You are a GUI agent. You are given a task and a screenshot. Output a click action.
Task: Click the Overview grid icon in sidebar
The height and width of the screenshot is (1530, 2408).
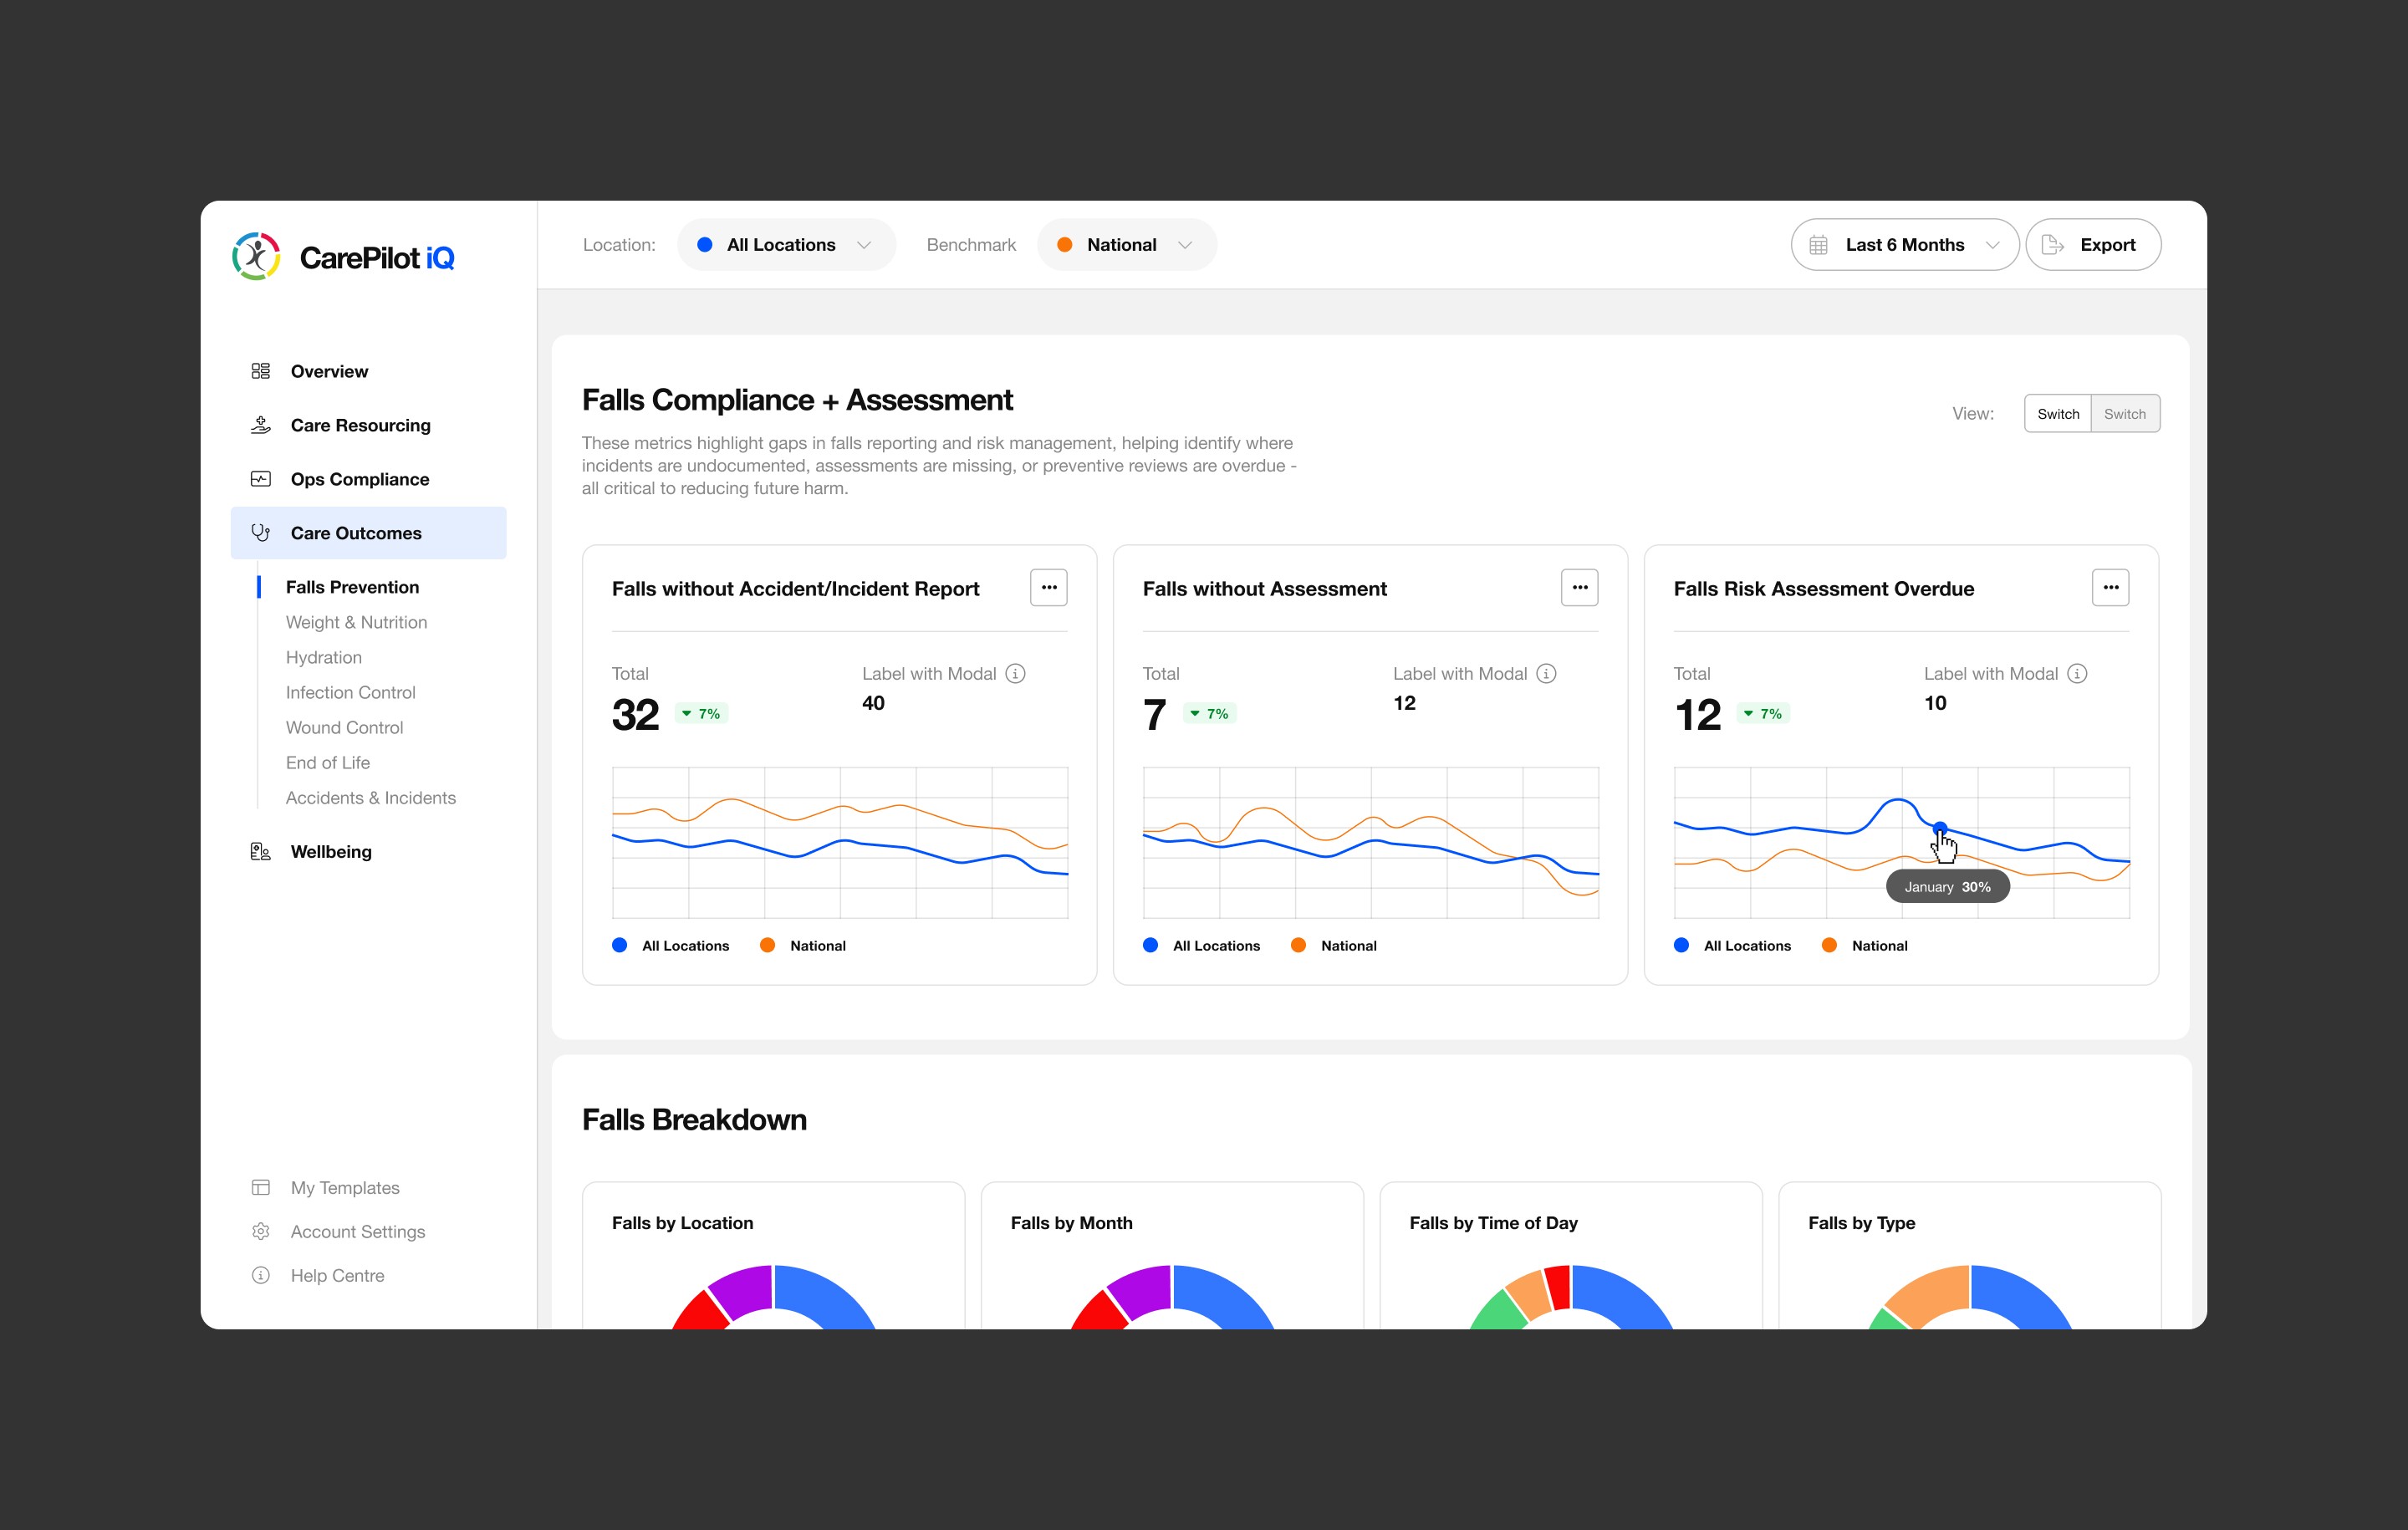(x=261, y=371)
